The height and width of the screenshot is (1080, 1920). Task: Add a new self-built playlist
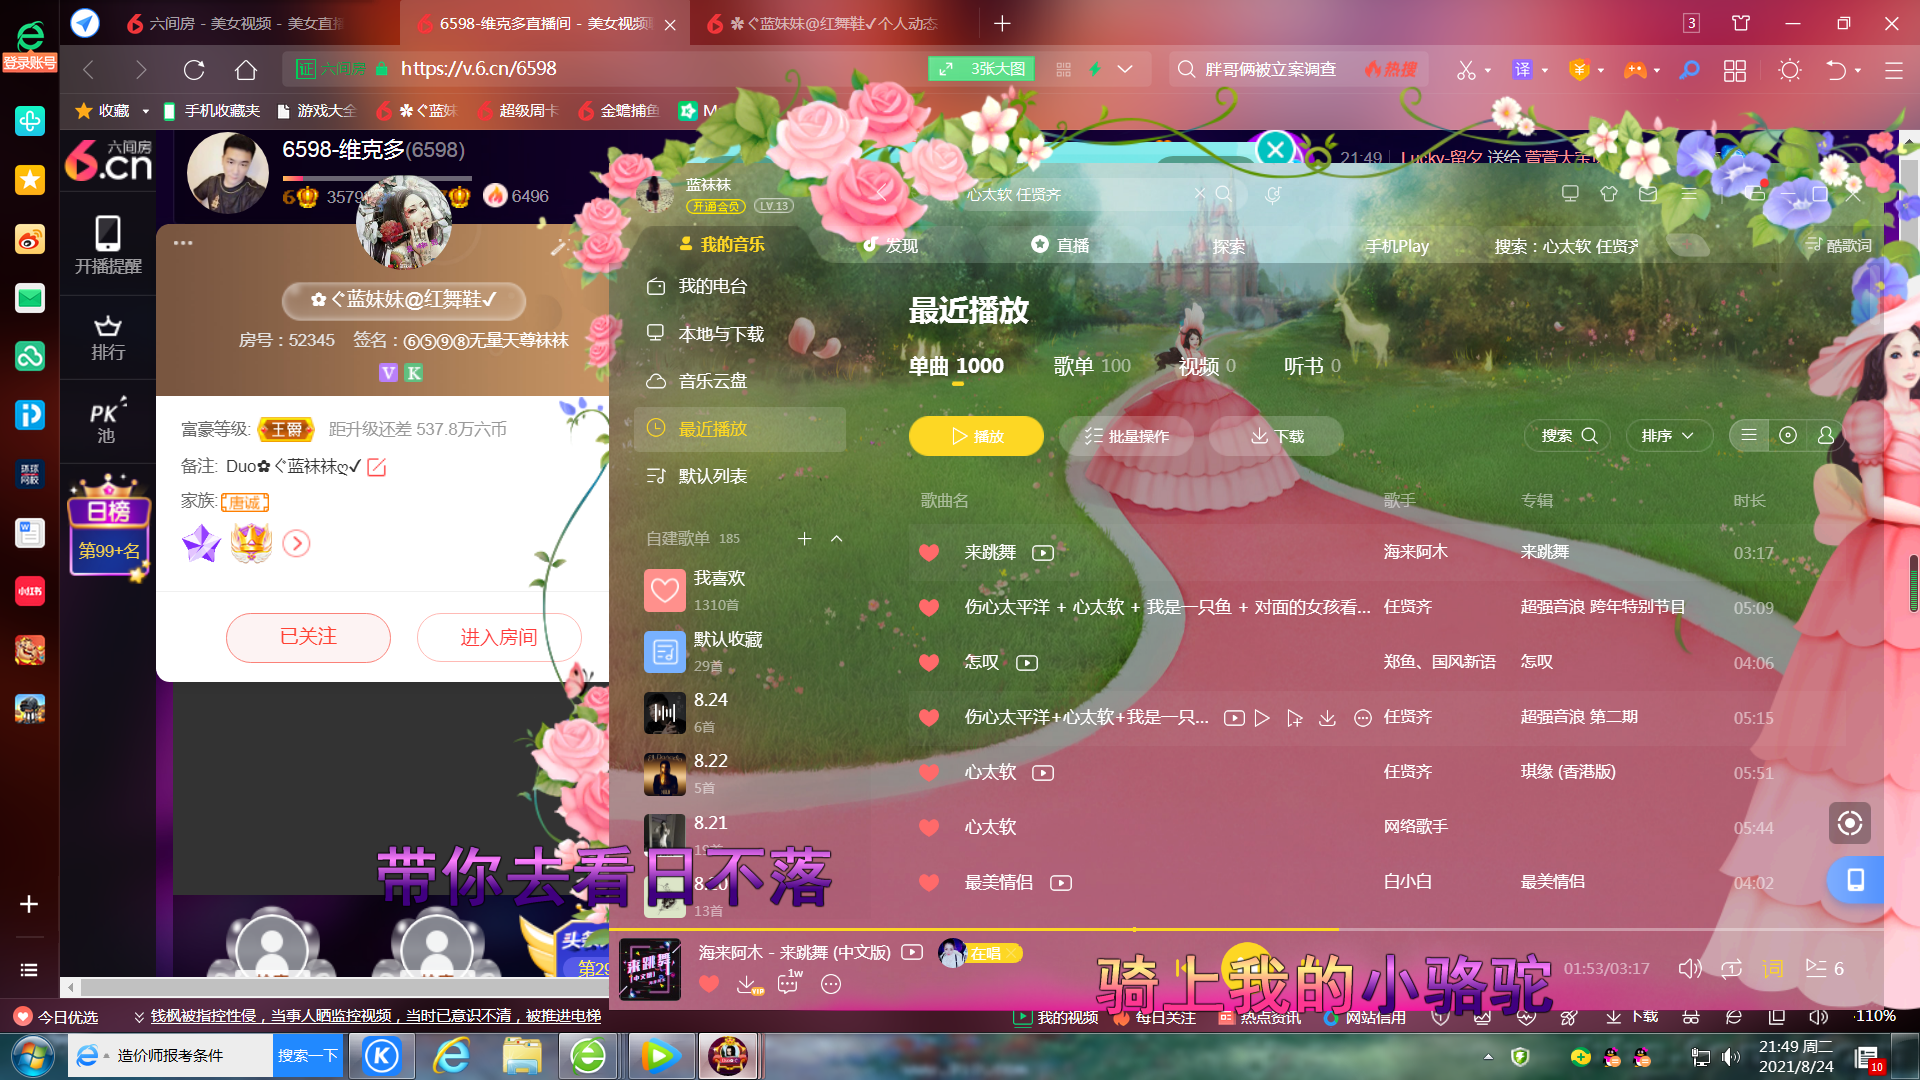coord(804,539)
